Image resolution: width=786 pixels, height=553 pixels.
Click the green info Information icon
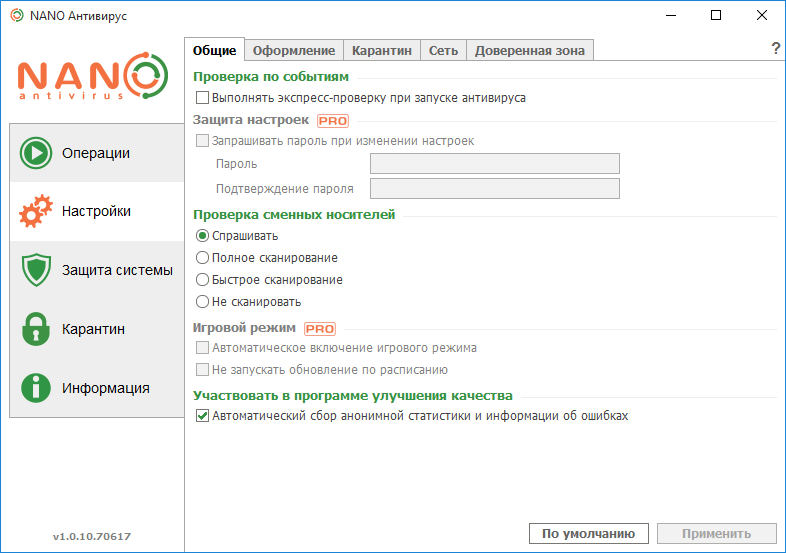click(36, 388)
